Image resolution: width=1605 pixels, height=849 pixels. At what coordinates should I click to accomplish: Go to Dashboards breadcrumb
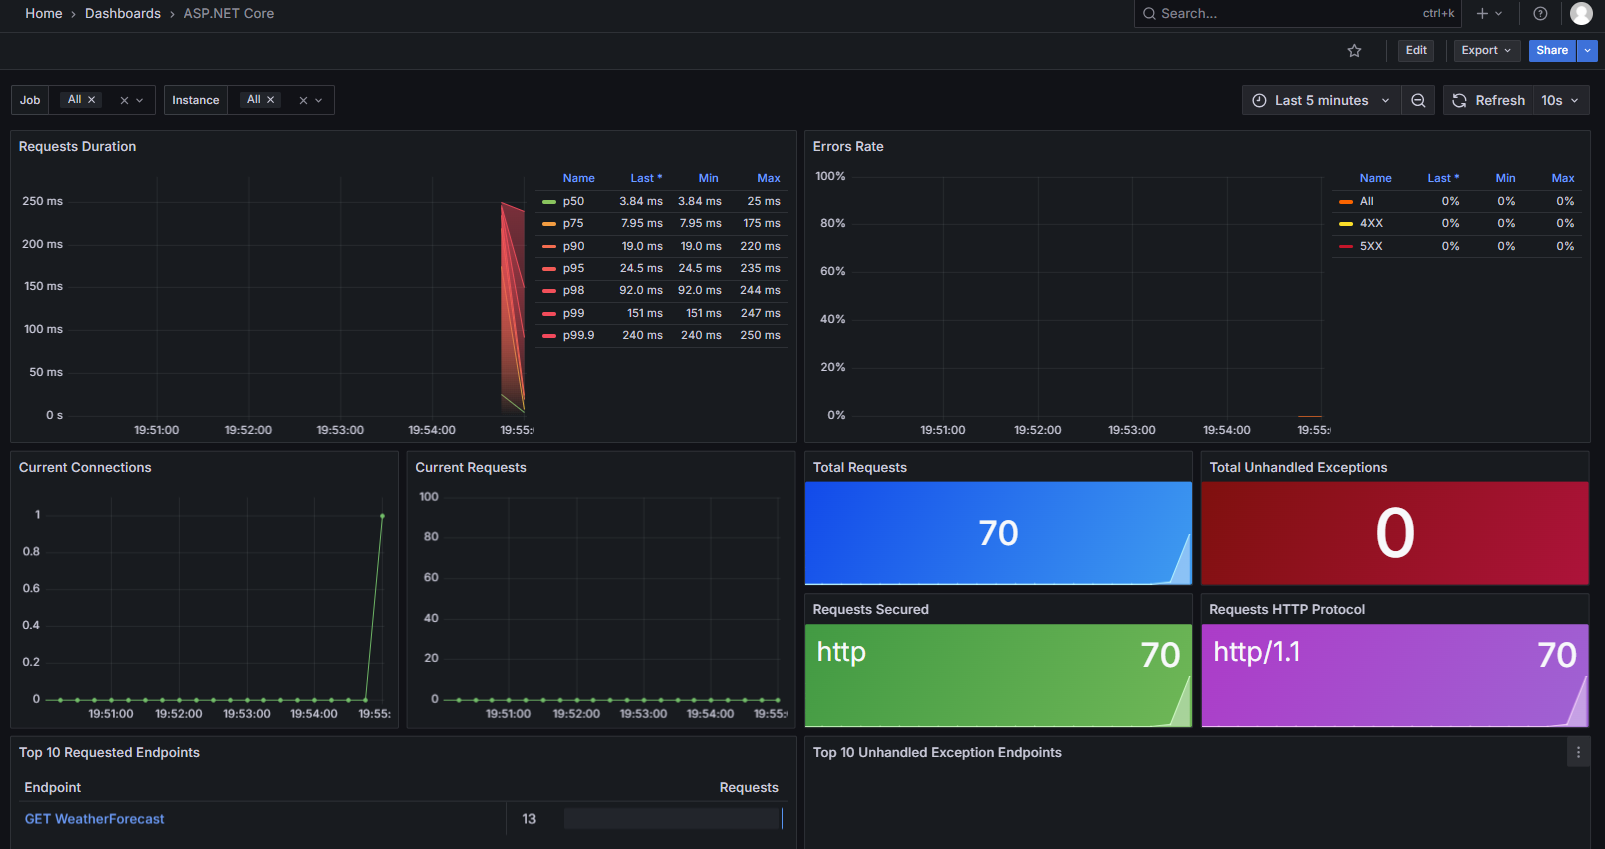(x=123, y=14)
